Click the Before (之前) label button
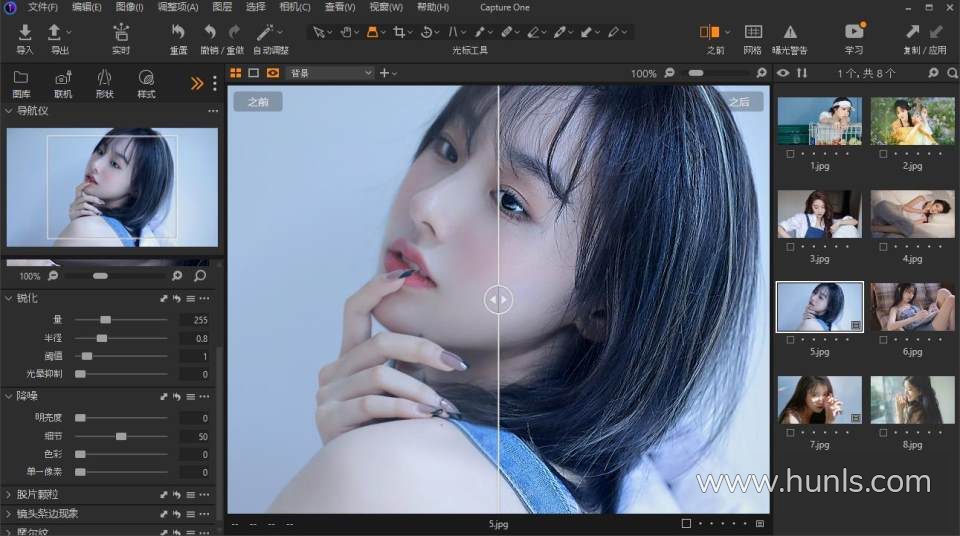The height and width of the screenshot is (536, 960). [258, 102]
